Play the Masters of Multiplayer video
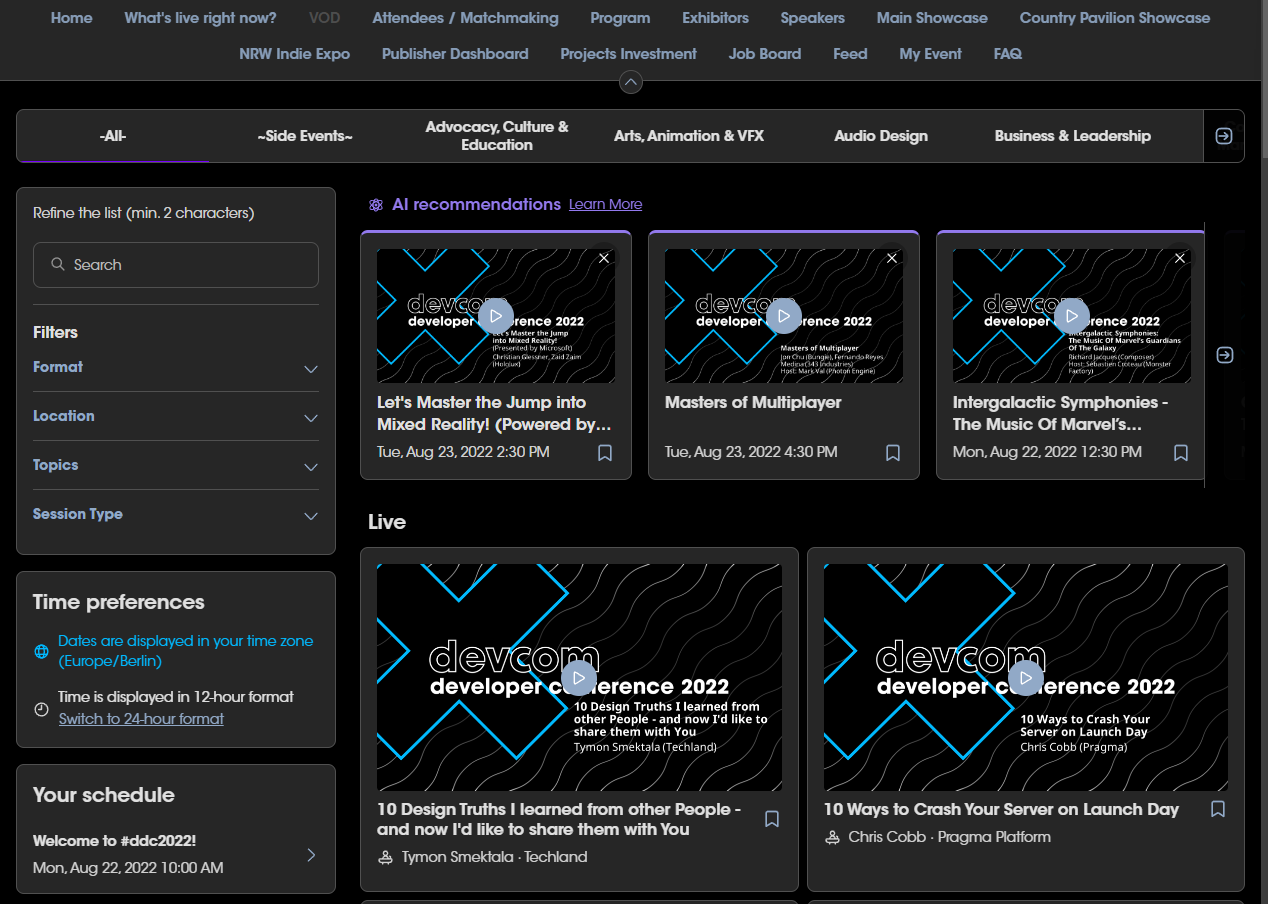 (784, 316)
